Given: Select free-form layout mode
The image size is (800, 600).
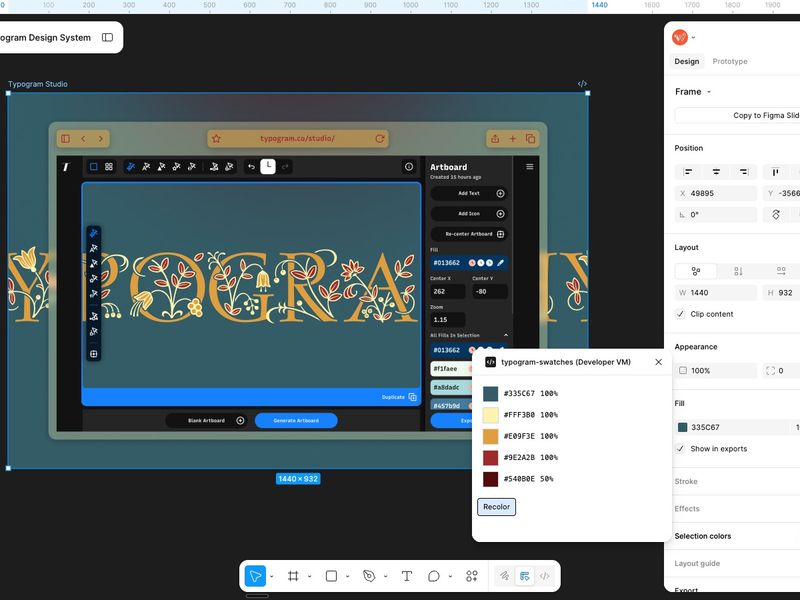Looking at the screenshot, I should 696,271.
